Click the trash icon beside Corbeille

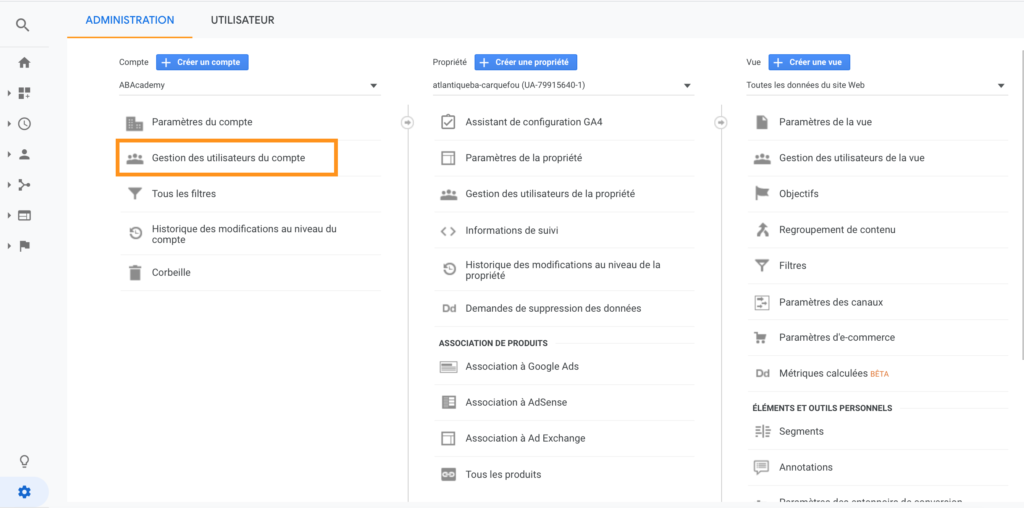135,273
